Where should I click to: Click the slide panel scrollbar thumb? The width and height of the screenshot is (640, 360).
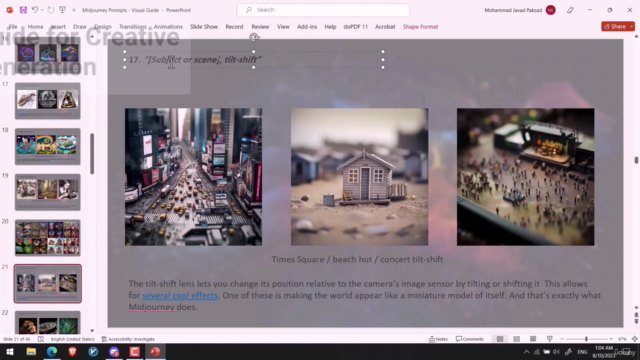tap(92, 153)
